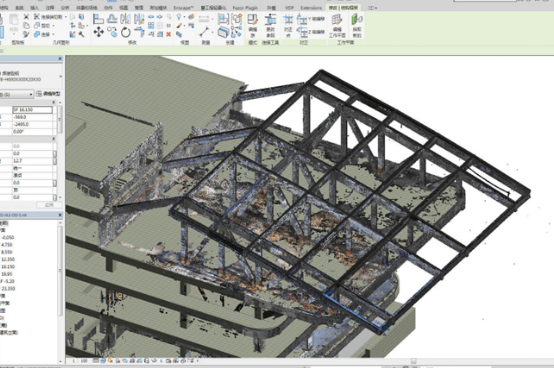
Task: Click the Edit Type button
Action: coord(48,94)
